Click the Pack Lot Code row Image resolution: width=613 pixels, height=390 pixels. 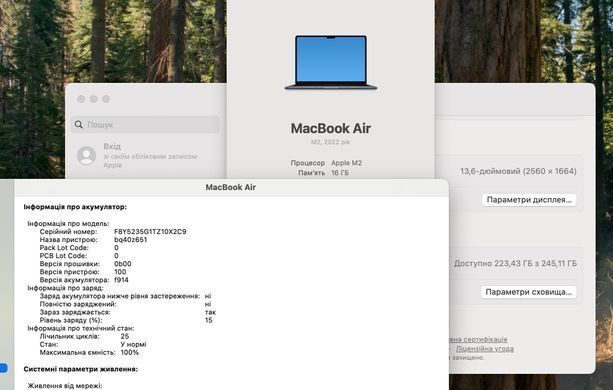(79, 248)
